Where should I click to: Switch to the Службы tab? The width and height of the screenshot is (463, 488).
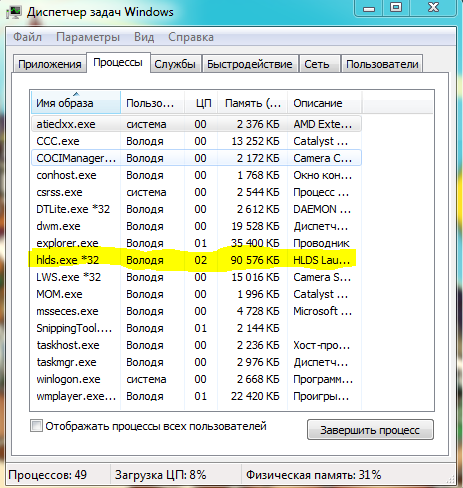tap(175, 64)
